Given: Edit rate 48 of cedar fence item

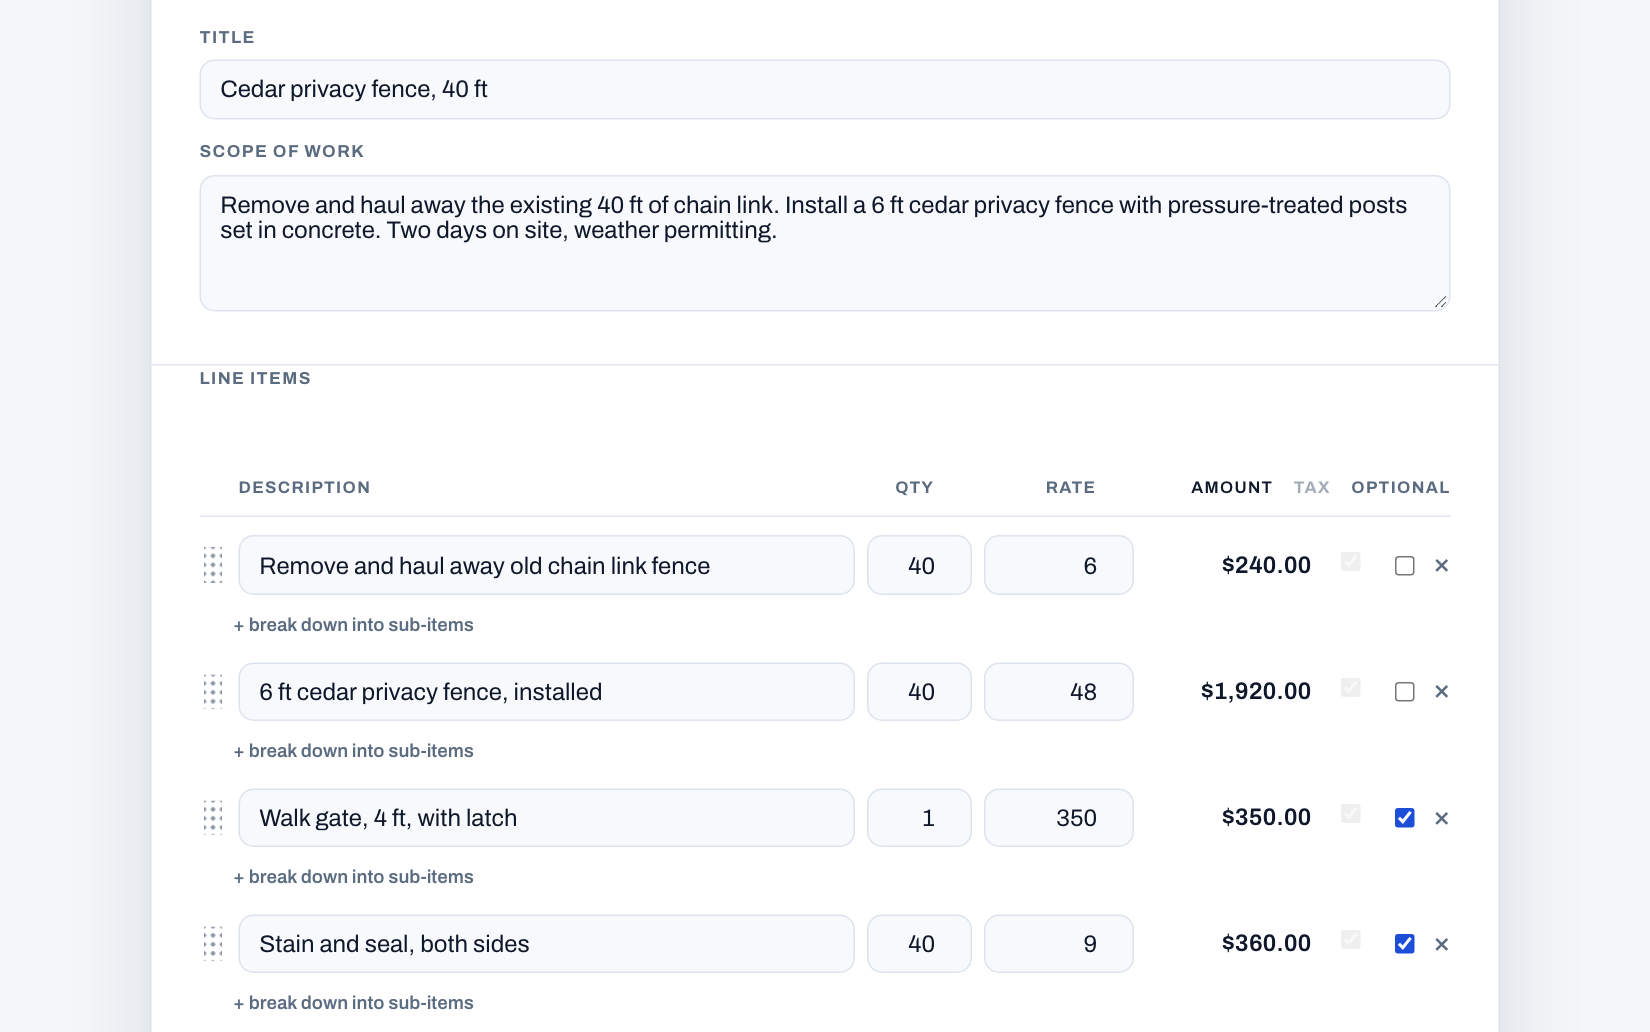Looking at the screenshot, I should click(x=1059, y=691).
